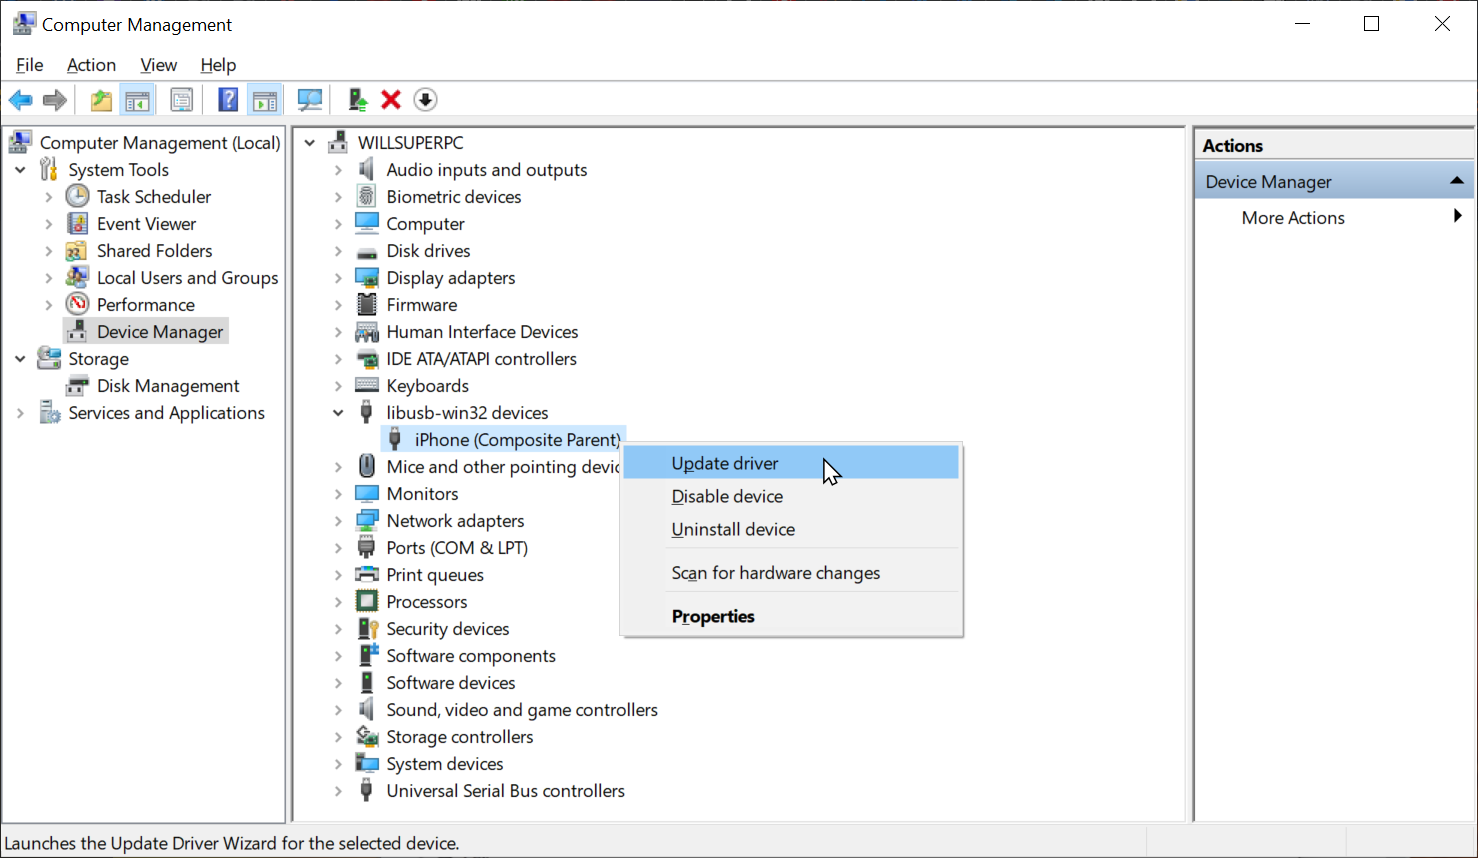The width and height of the screenshot is (1478, 858).
Task: Click the Forward arrow in the toolbar
Action: click(55, 100)
